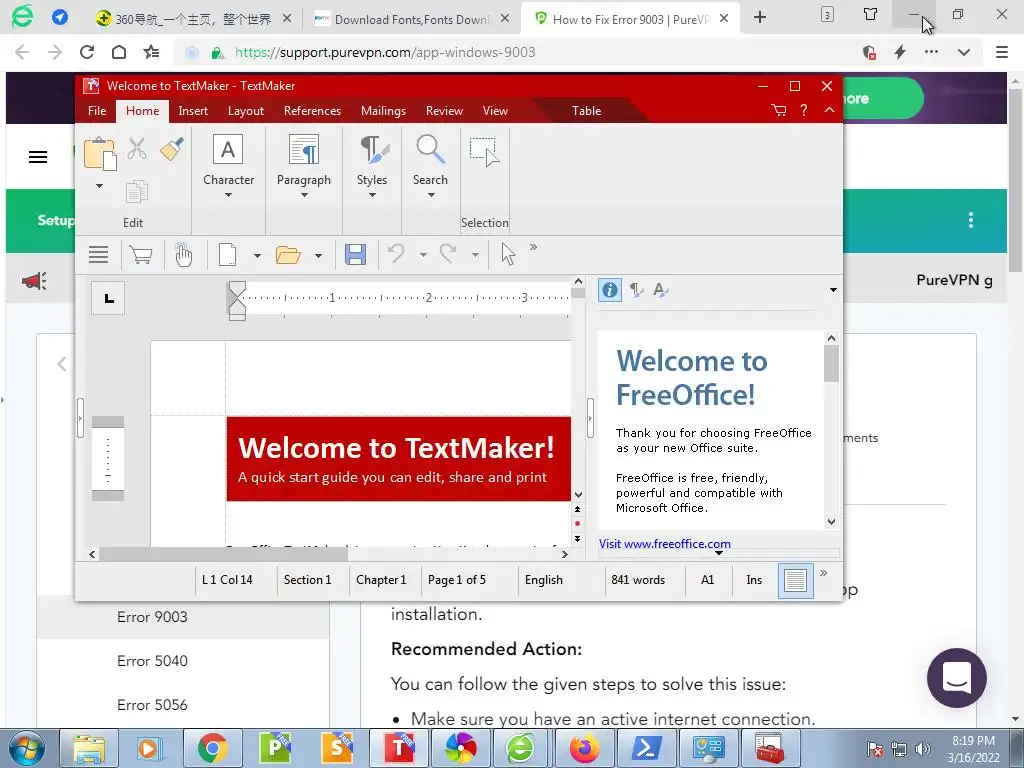Collapse the ribbon with the chevron

(829, 110)
